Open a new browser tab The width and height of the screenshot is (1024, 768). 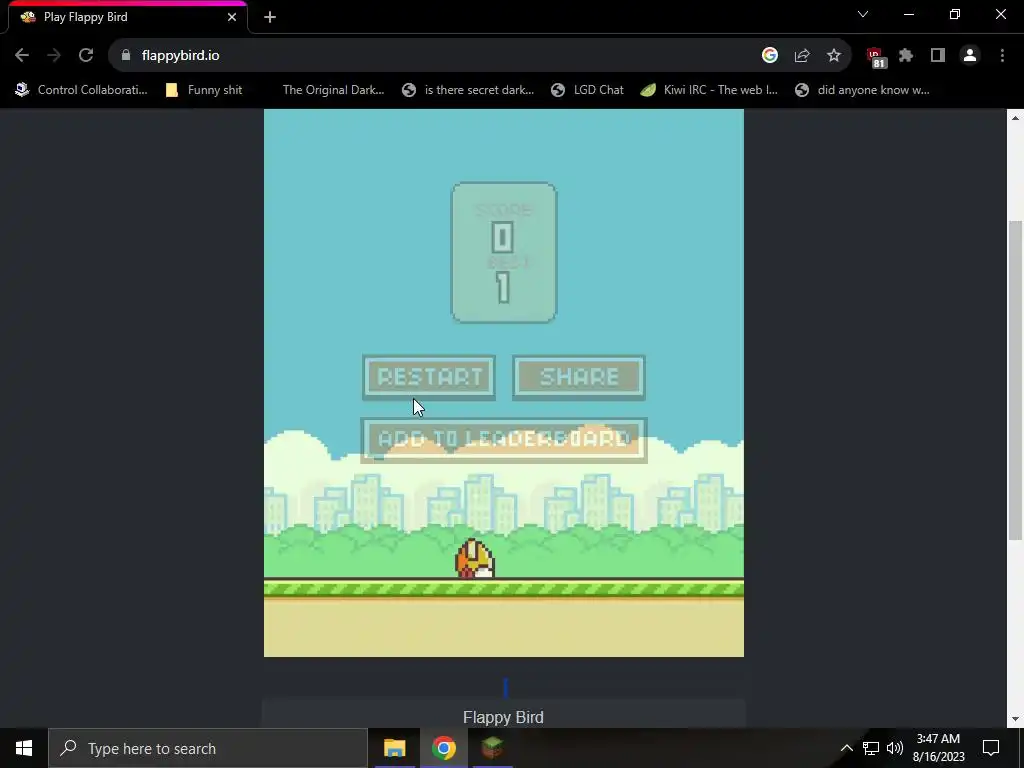270,17
